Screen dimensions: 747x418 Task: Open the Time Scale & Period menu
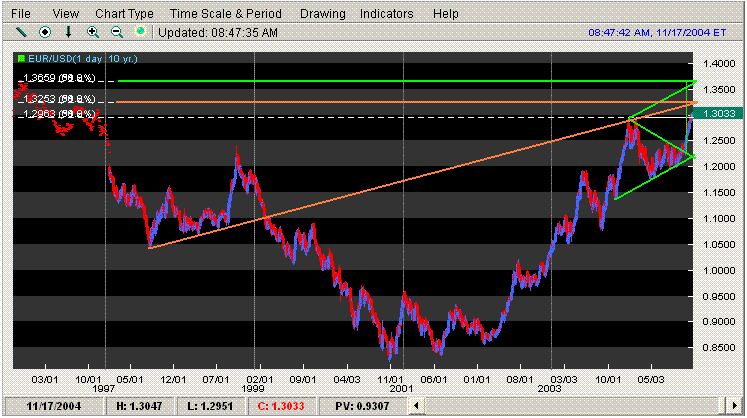[x=226, y=14]
